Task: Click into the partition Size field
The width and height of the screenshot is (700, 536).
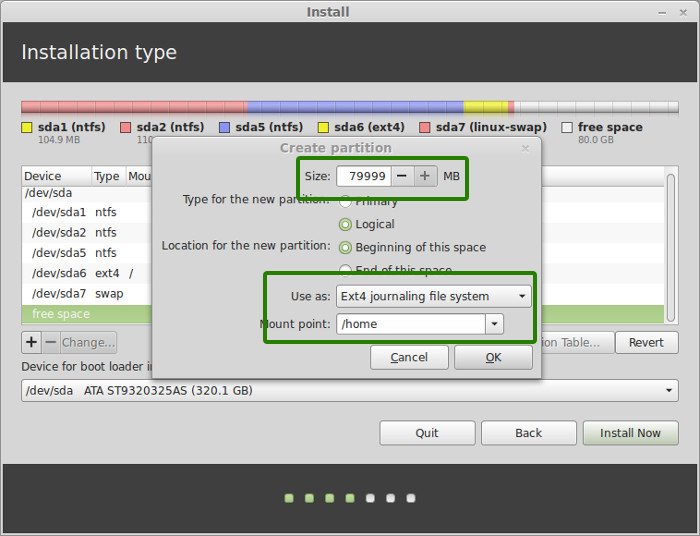Action: pyautogui.click(x=362, y=176)
